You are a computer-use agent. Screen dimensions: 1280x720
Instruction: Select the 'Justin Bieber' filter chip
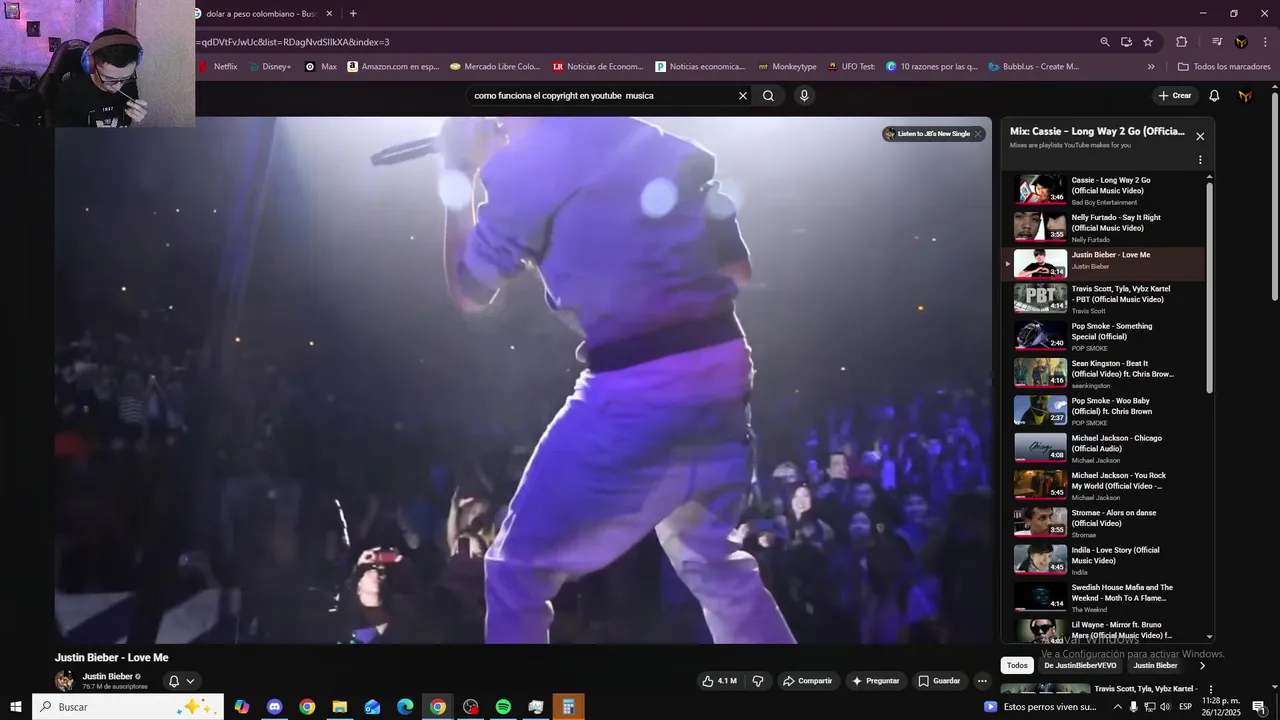(x=1155, y=666)
